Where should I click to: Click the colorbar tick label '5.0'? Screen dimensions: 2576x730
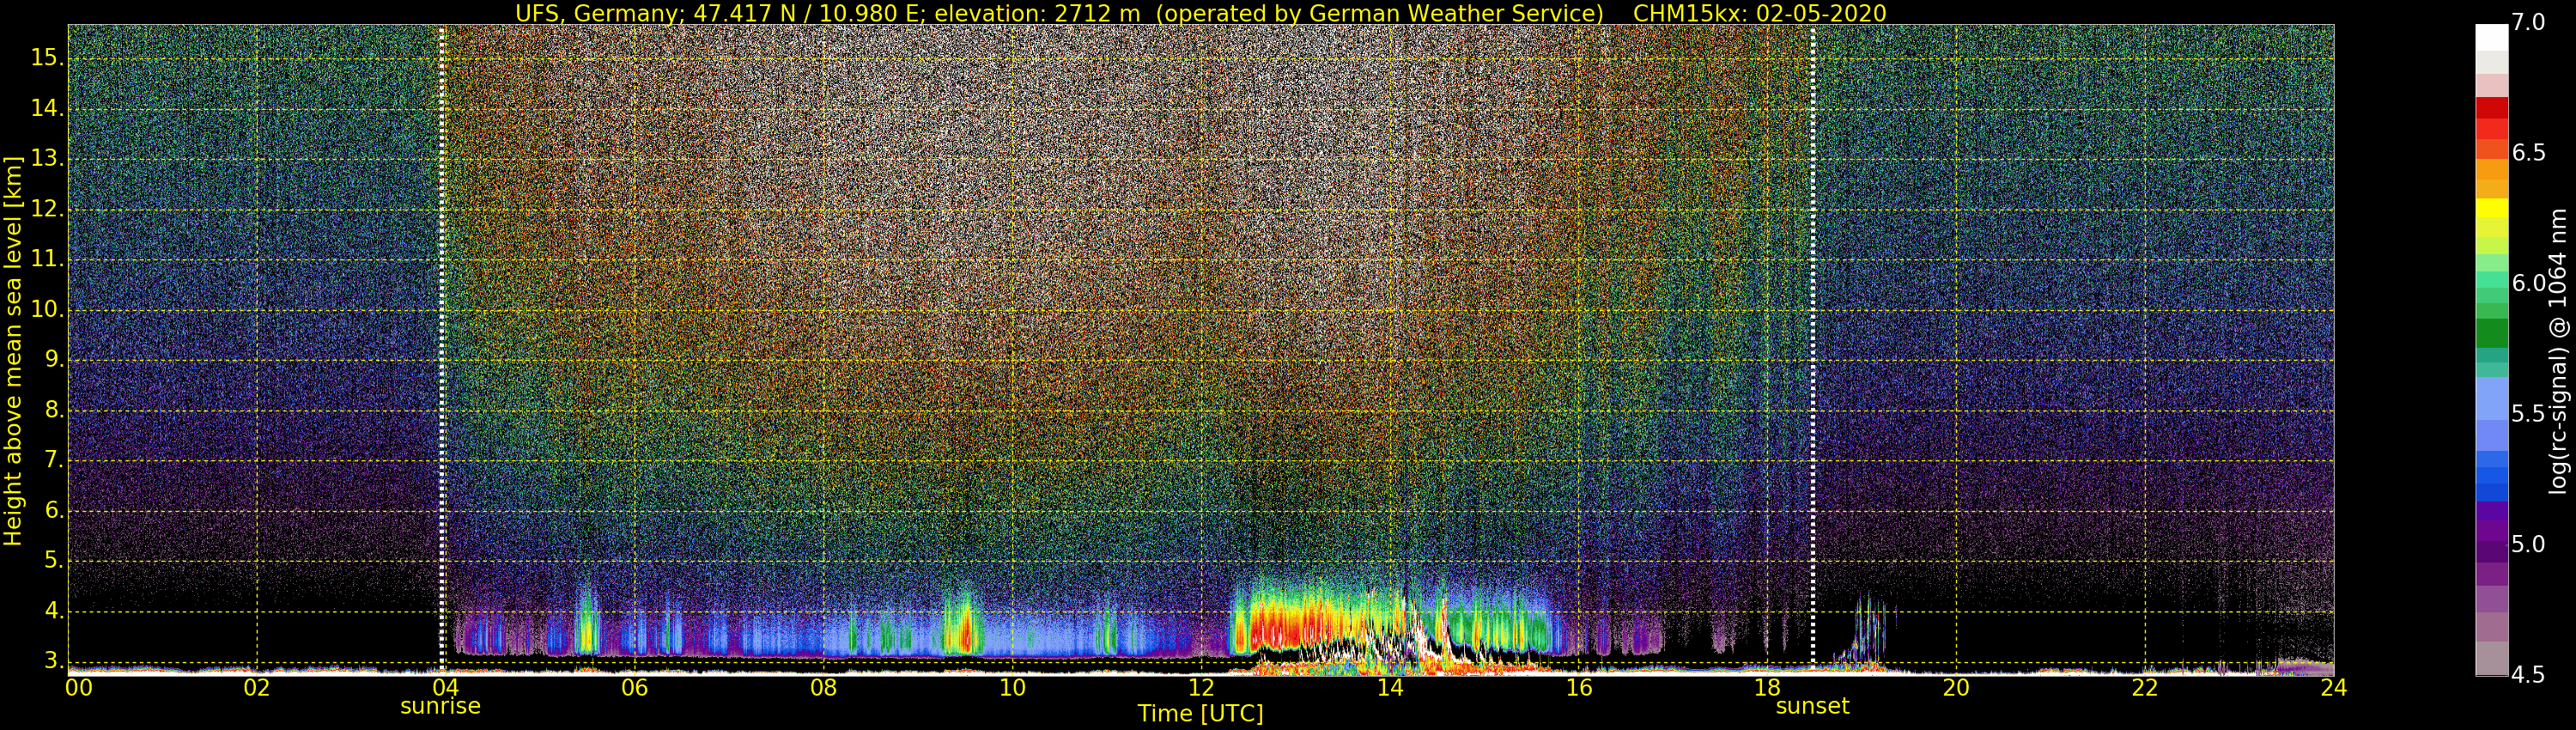(2528, 544)
